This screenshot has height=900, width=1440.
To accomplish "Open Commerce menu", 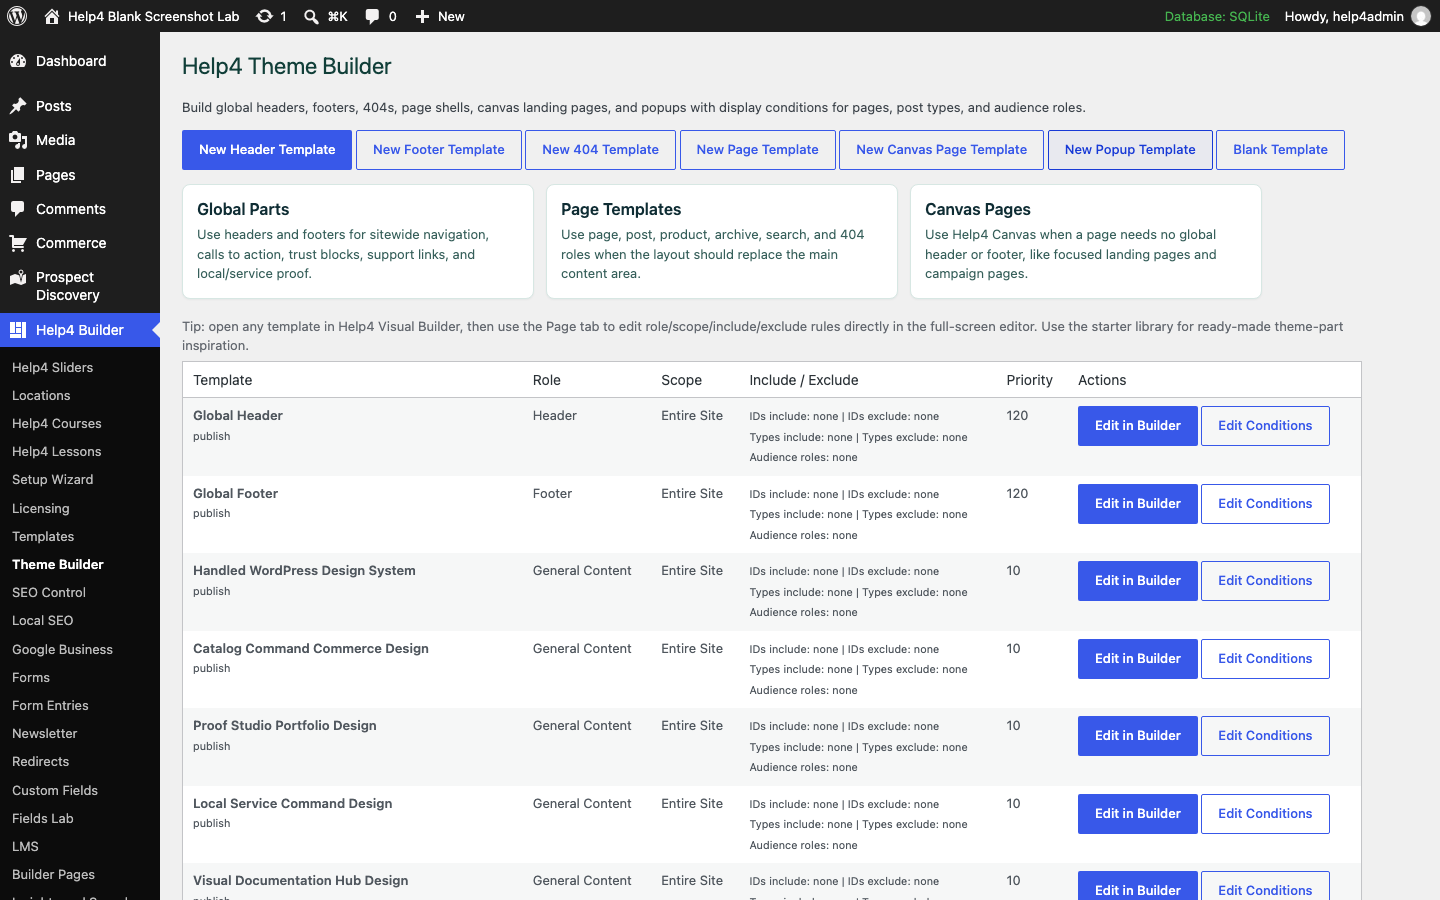I will 80,243.
